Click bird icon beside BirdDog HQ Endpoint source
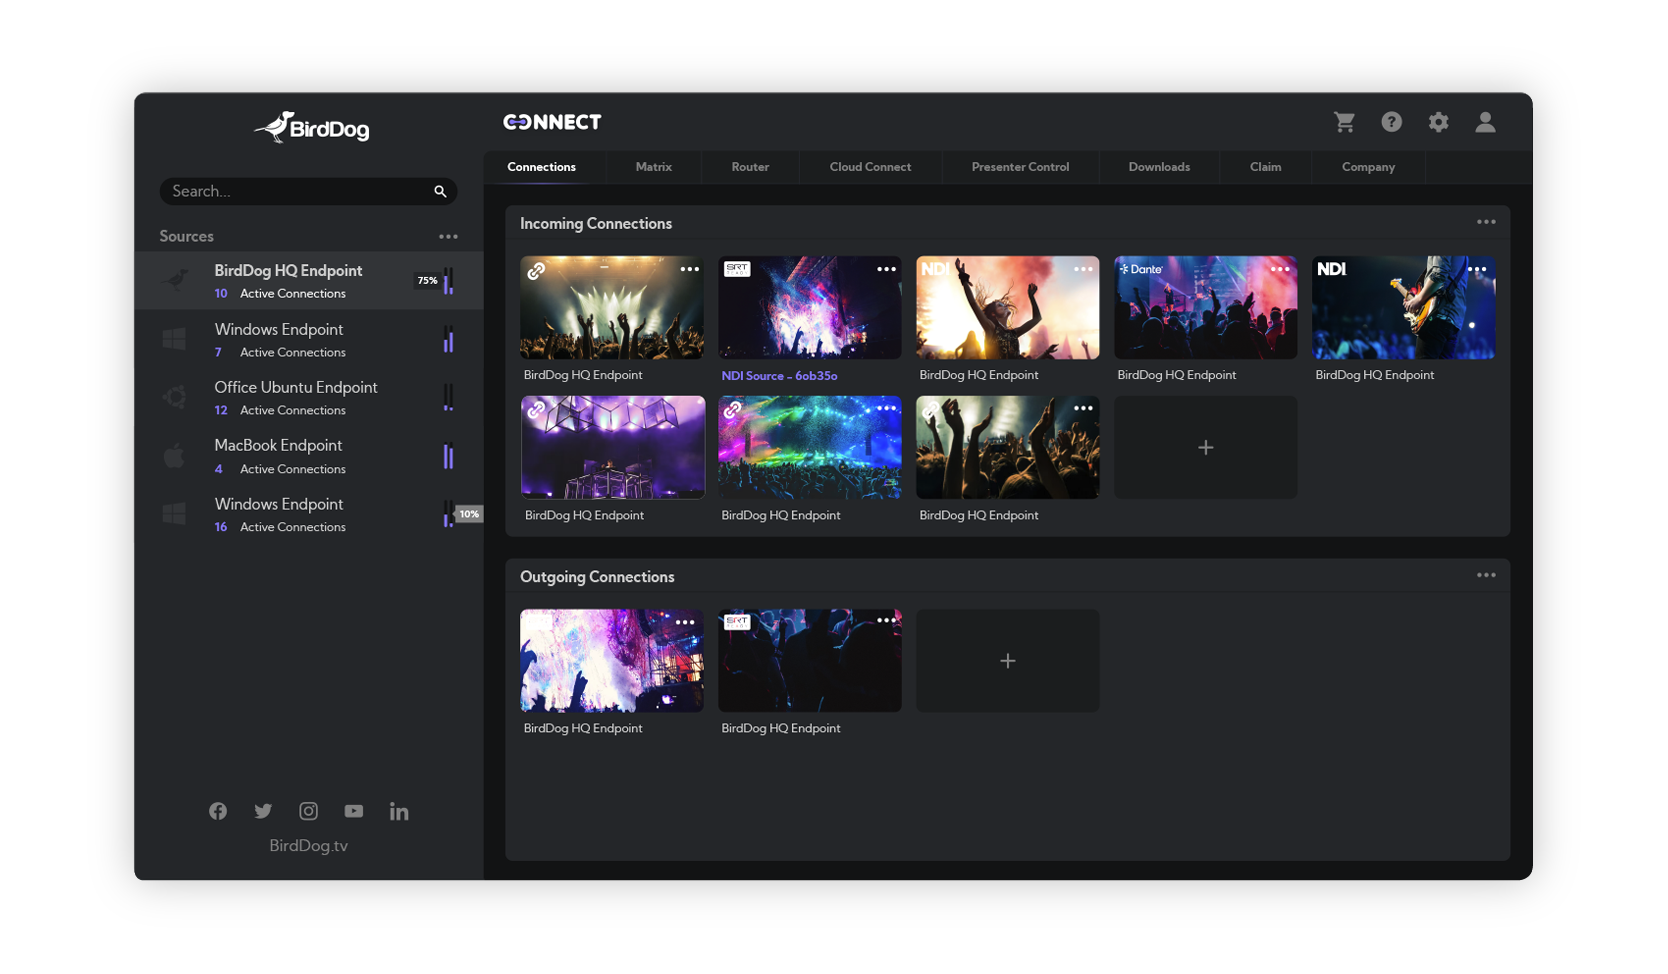This screenshot has width=1668, height=974. pos(176,280)
